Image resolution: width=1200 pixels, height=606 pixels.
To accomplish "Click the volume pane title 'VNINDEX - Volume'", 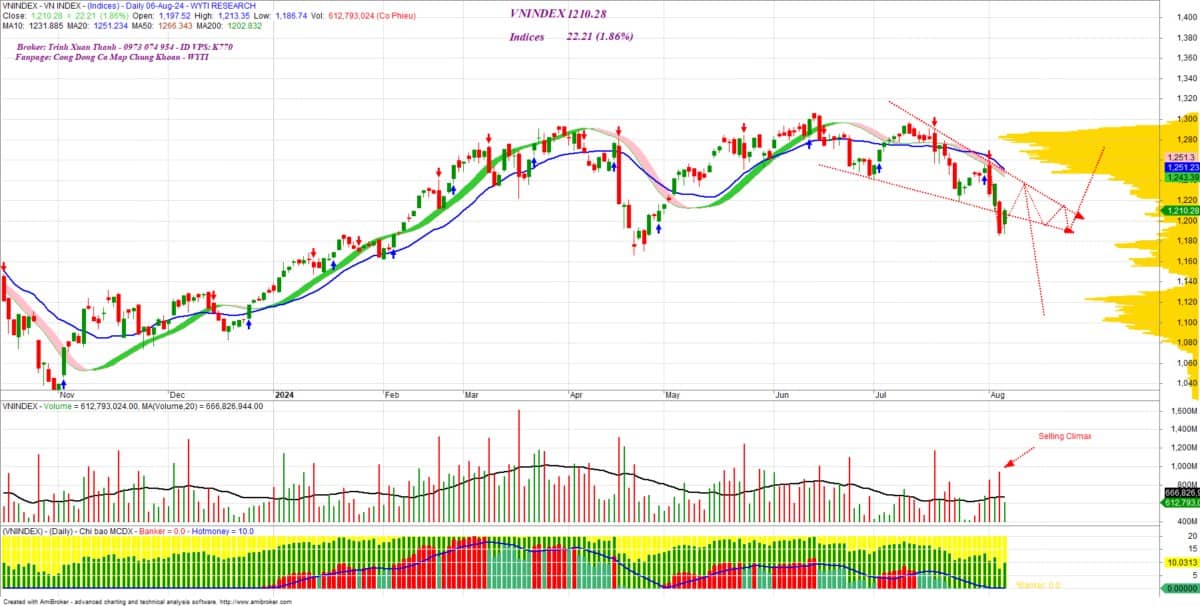I will (x=35, y=407).
